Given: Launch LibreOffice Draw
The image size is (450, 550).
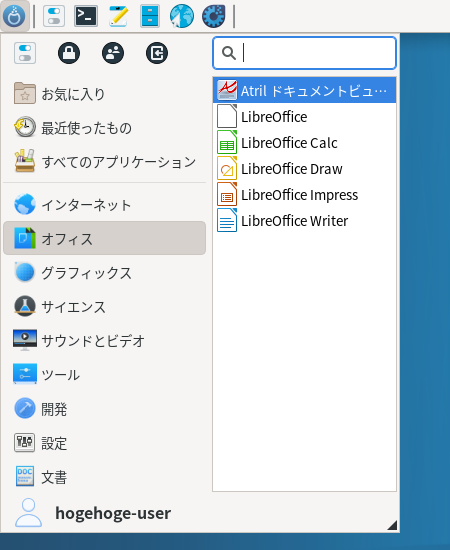Looking at the screenshot, I should (x=304, y=168).
